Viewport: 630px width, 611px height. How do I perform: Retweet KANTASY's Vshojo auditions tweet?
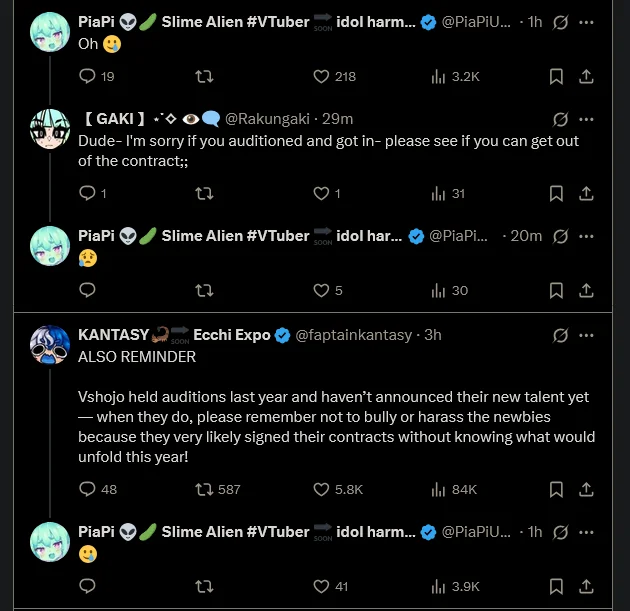(204, 489)
